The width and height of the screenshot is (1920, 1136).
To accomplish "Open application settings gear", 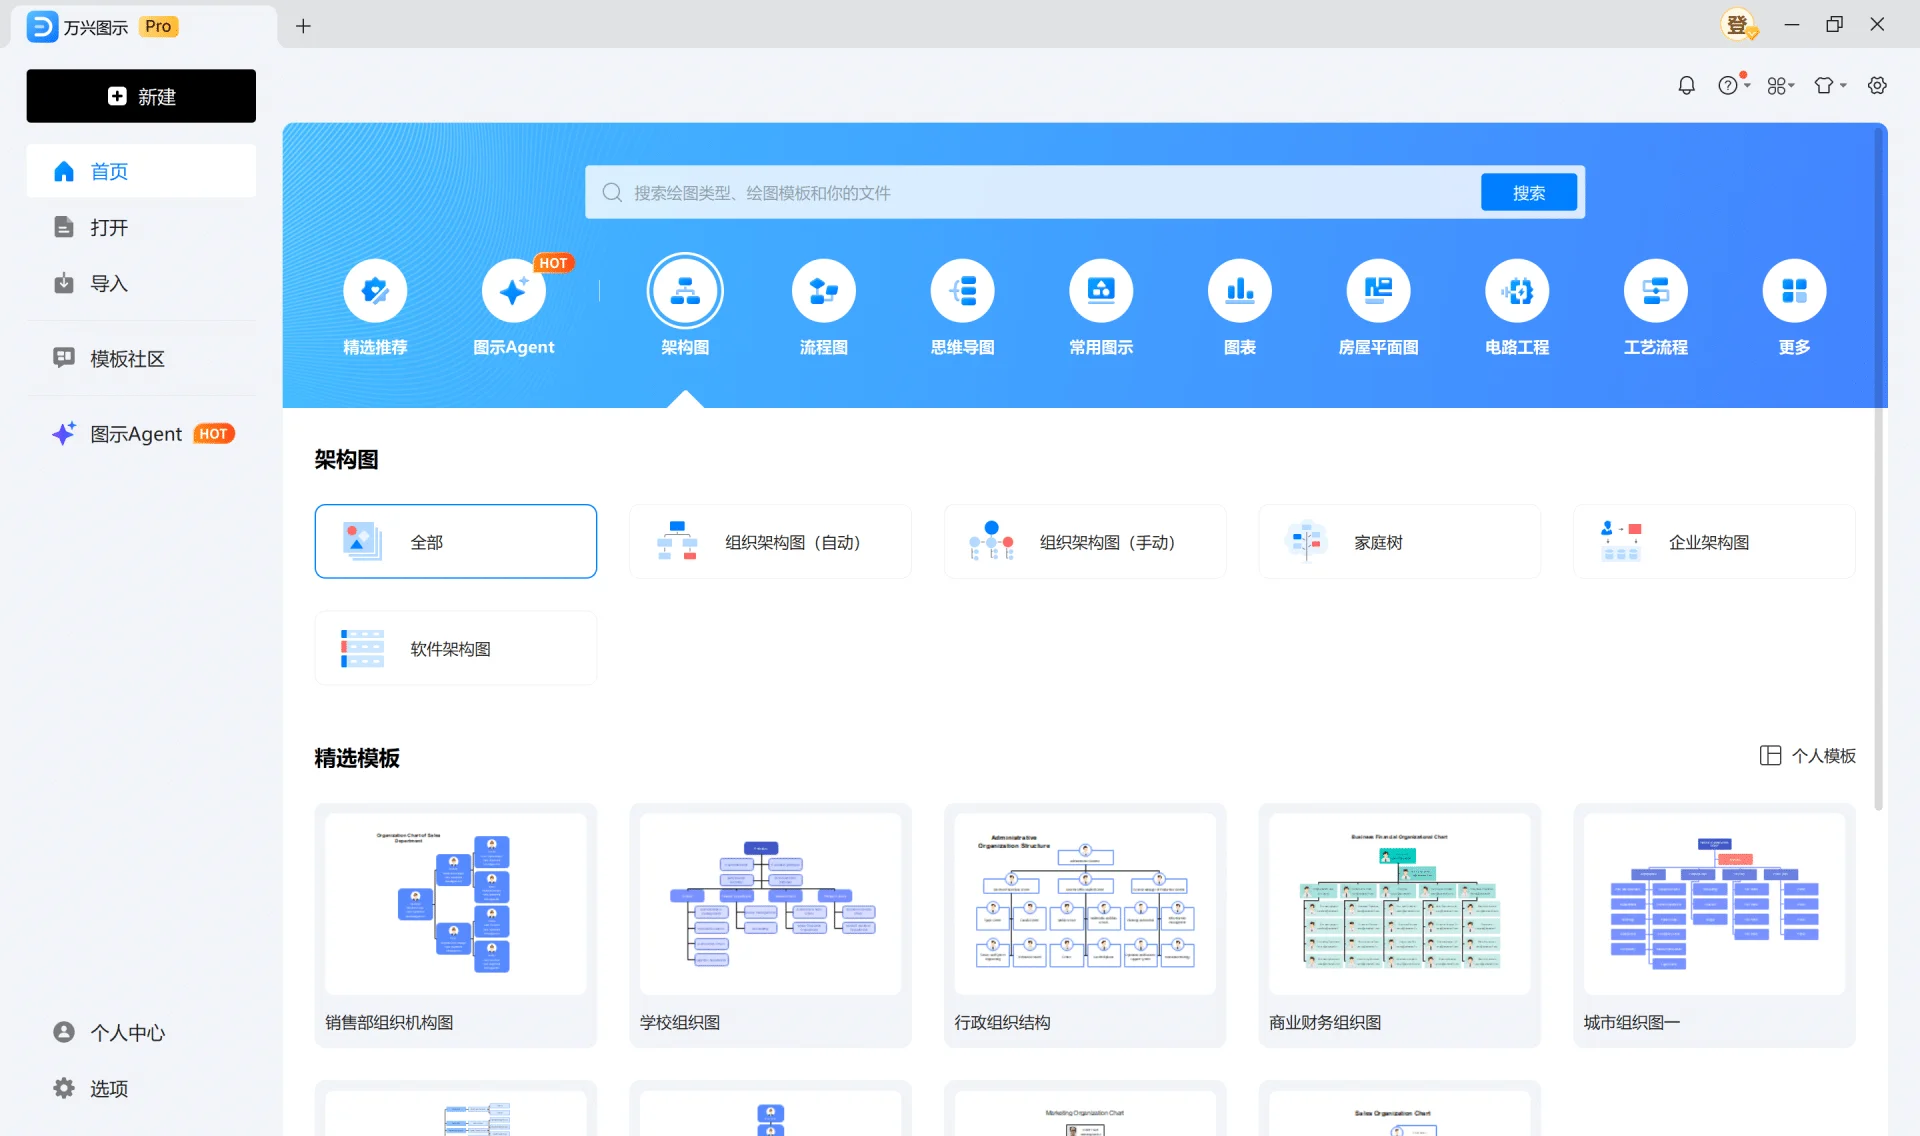I will point(1878,85).
